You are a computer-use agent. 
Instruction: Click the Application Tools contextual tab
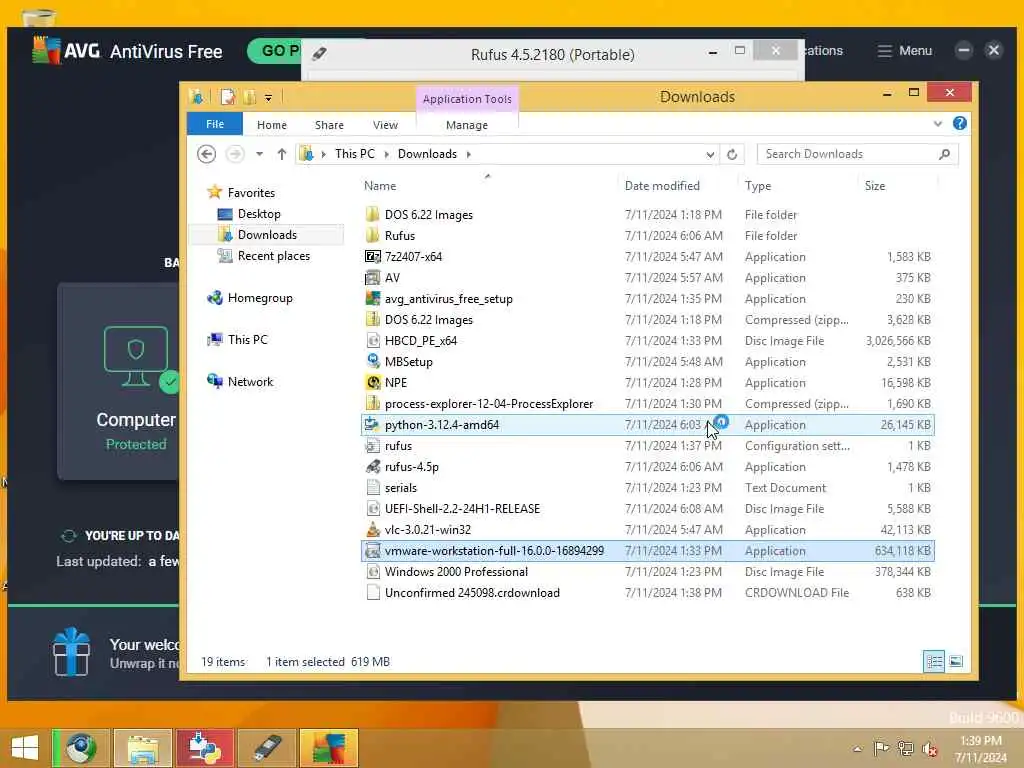click(467, 99)
